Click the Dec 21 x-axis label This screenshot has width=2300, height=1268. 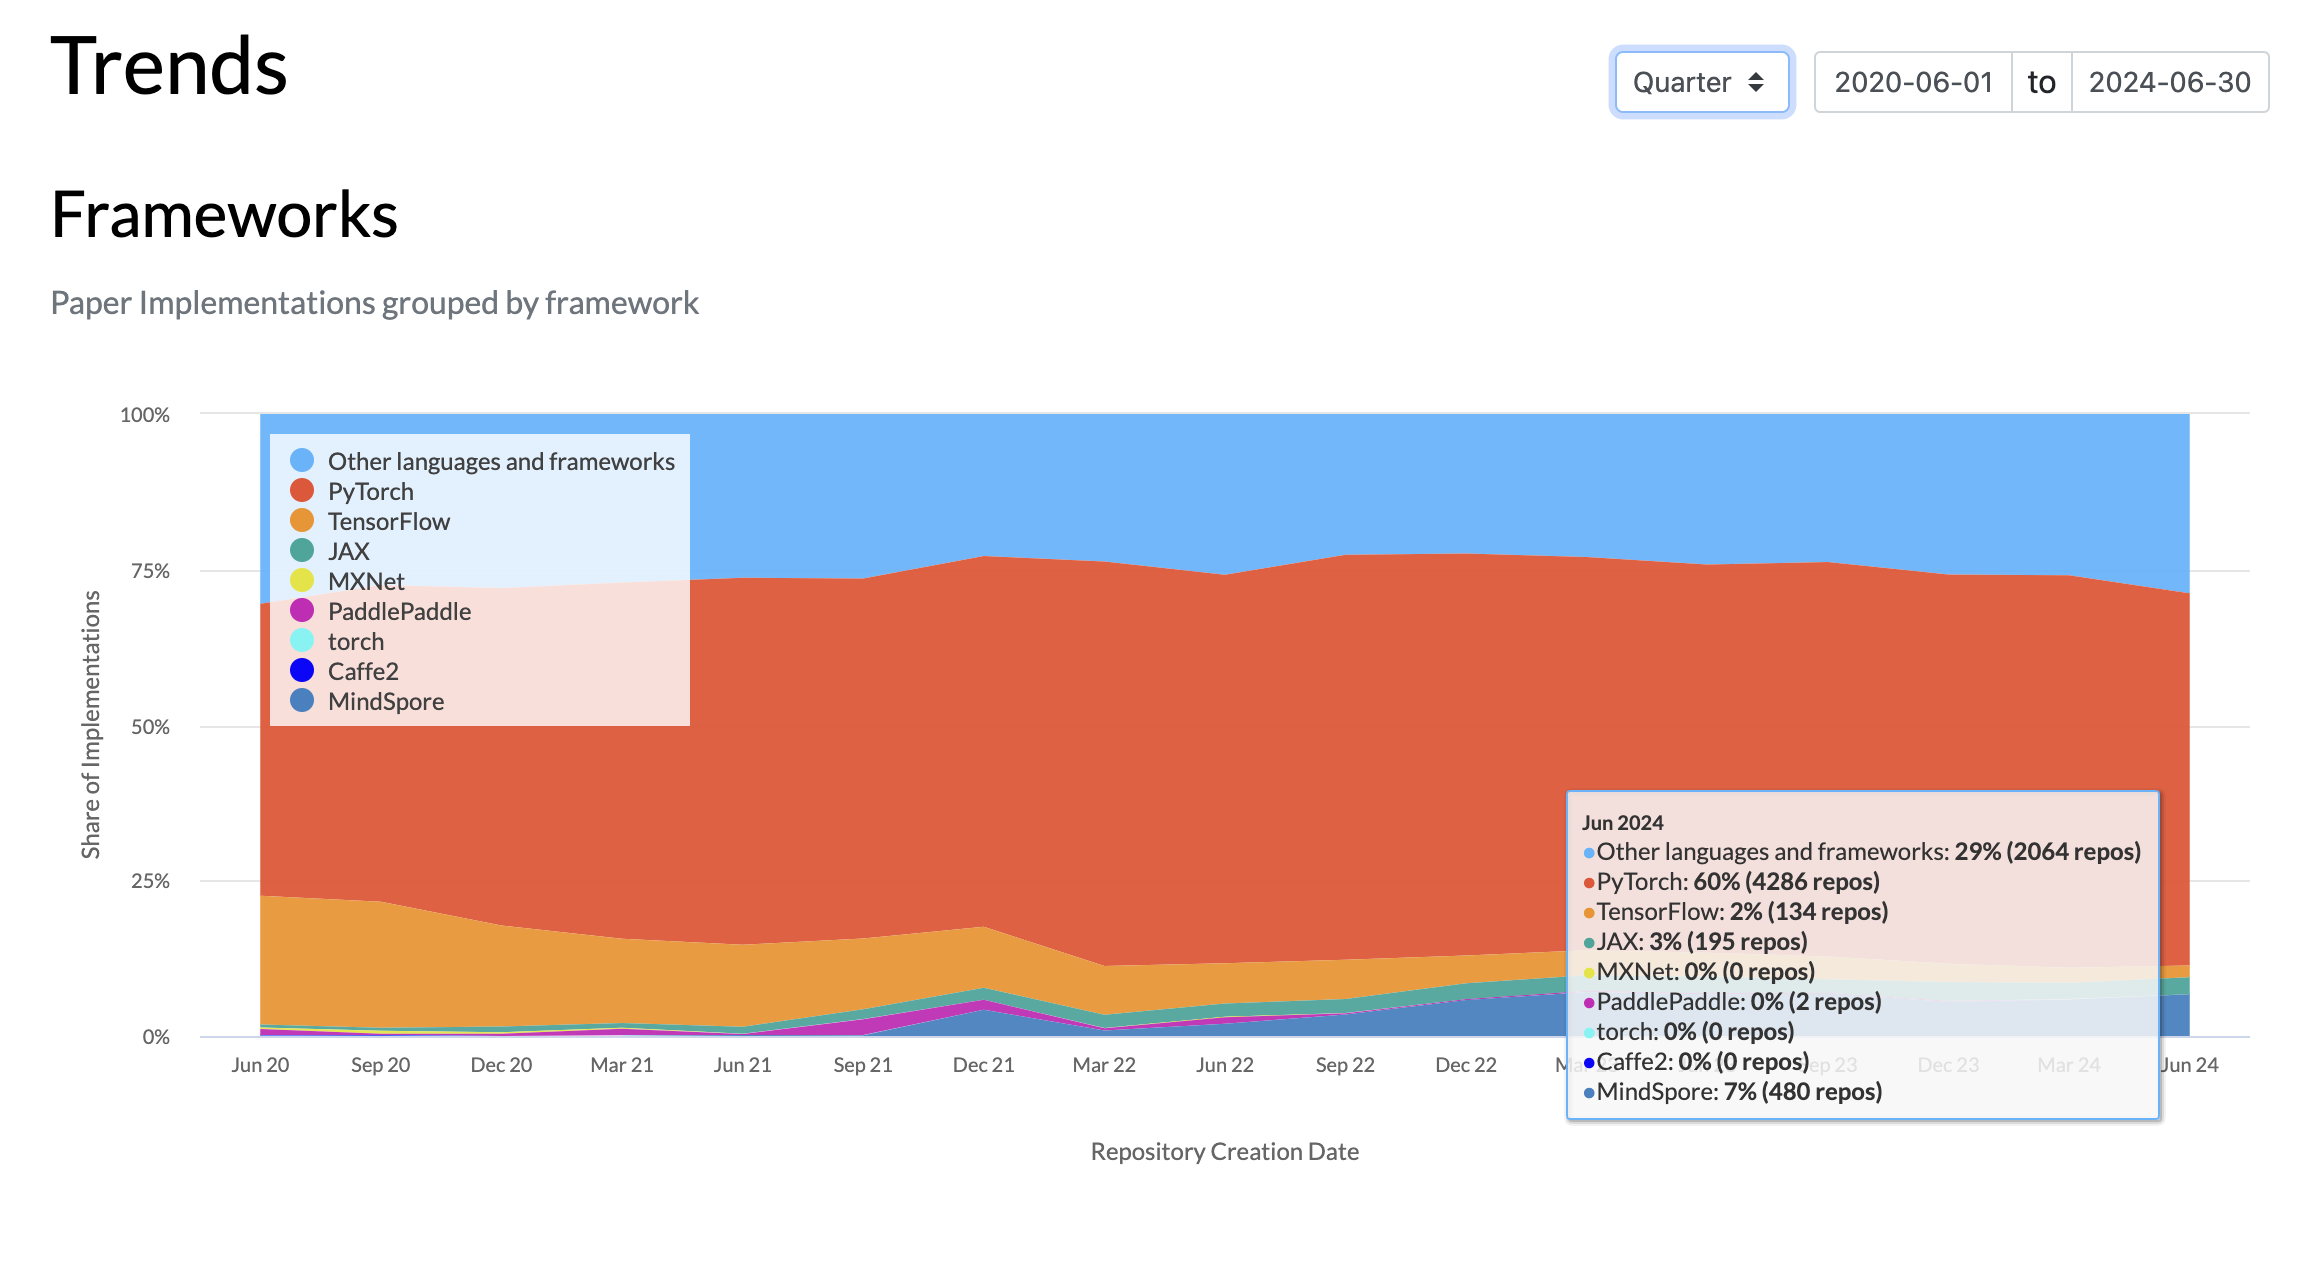tap(983, 1065)
